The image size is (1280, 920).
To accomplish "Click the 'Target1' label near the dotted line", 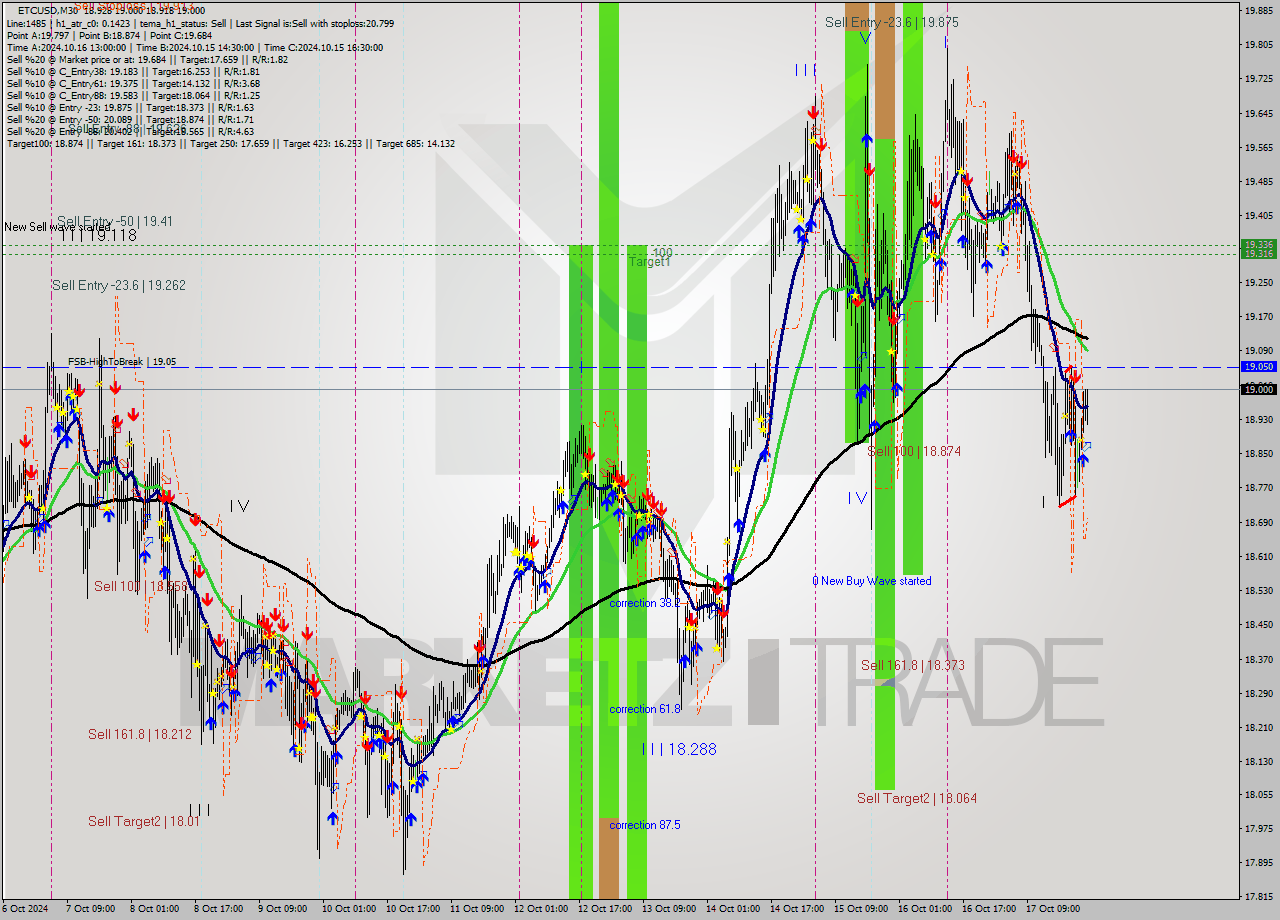I will tap(650, 262).
